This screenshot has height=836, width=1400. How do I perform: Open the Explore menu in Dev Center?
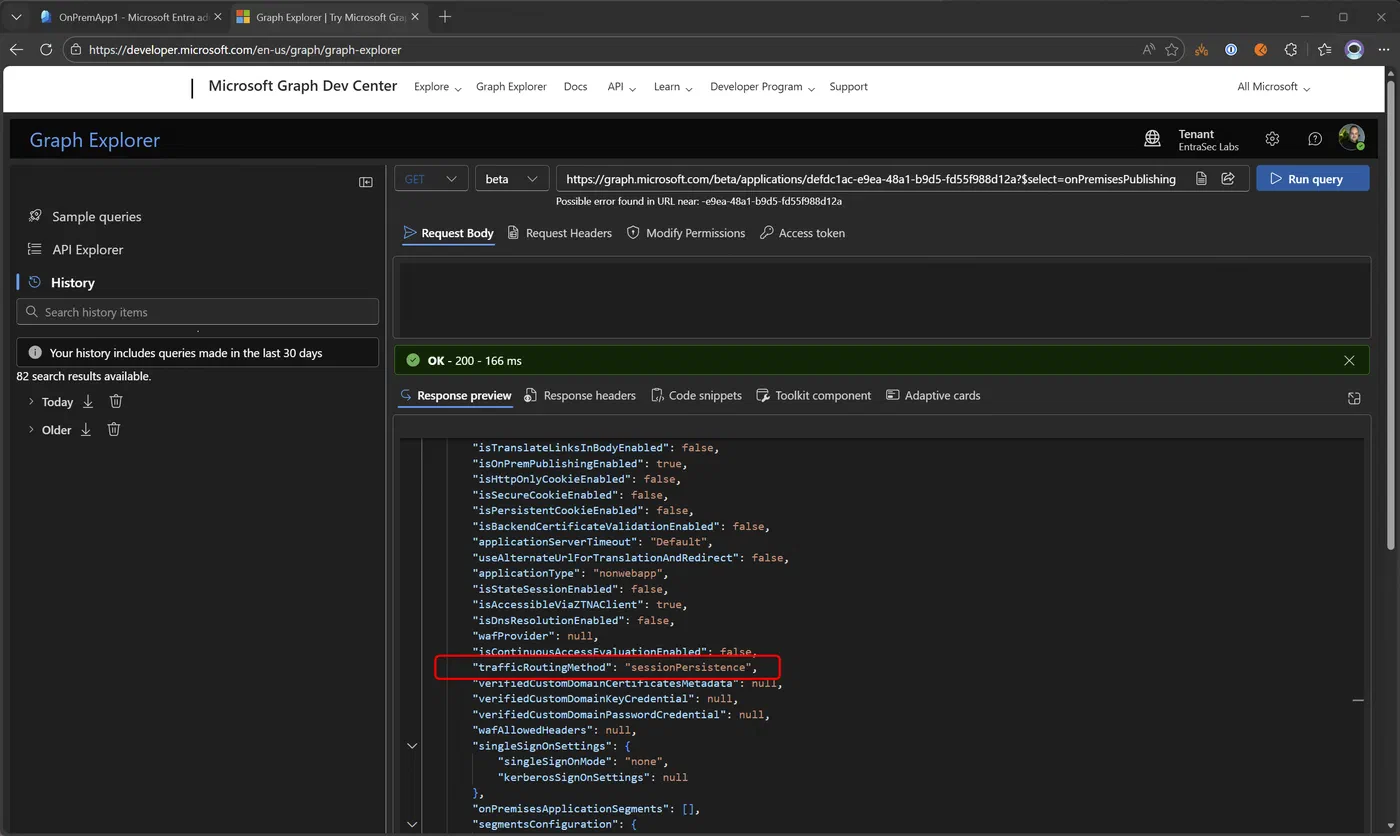(437, 87)
